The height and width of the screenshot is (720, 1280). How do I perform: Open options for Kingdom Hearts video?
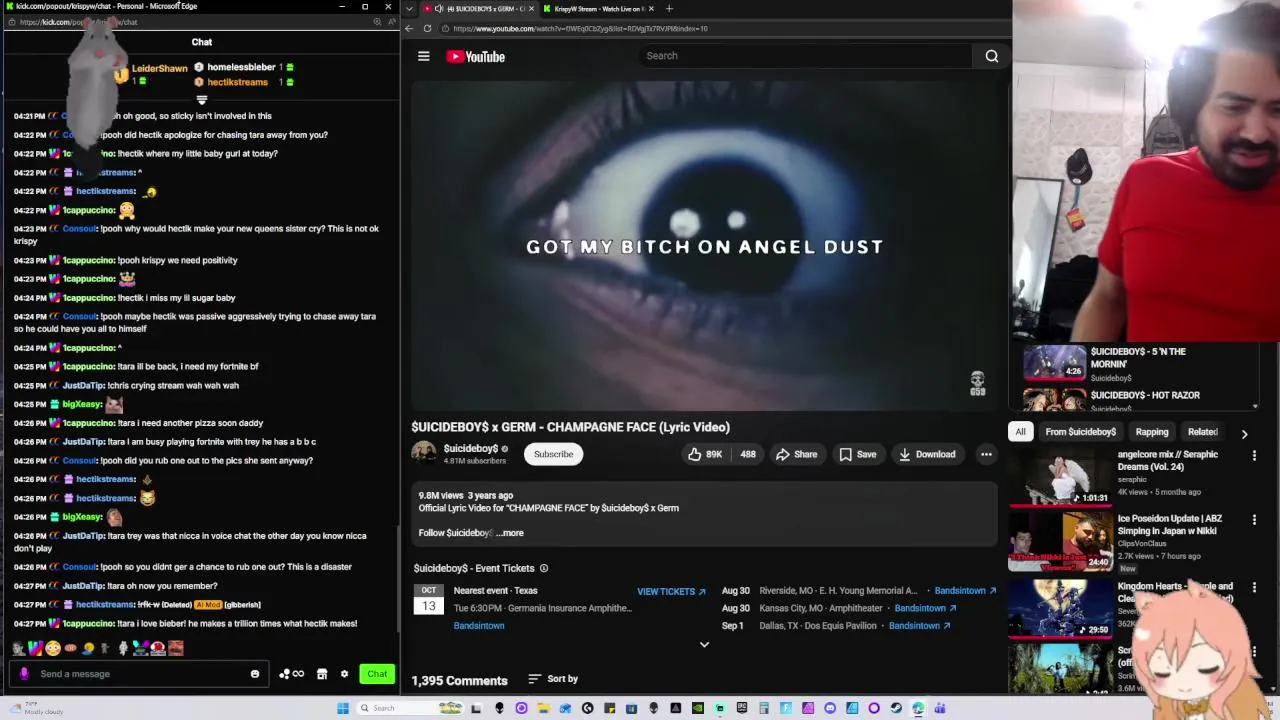tap(1254, 588)
